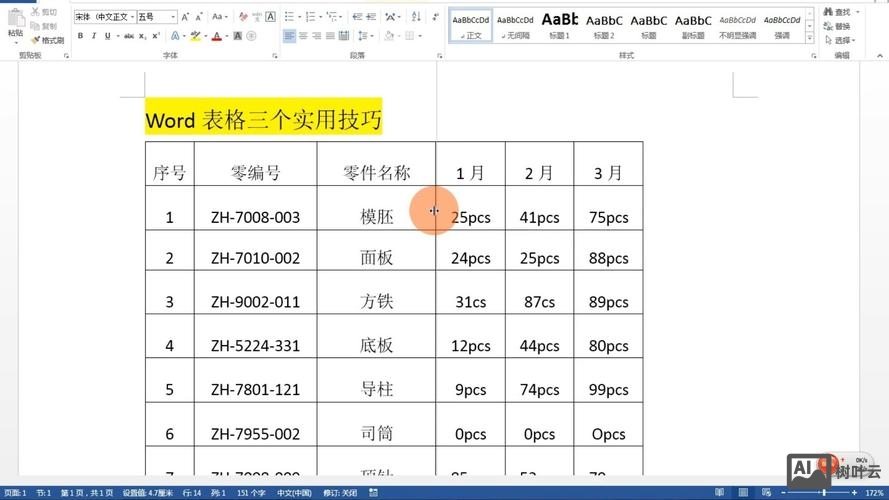Click the word count 151 个字
Screen dimensions: 889x500
(251, 493)
